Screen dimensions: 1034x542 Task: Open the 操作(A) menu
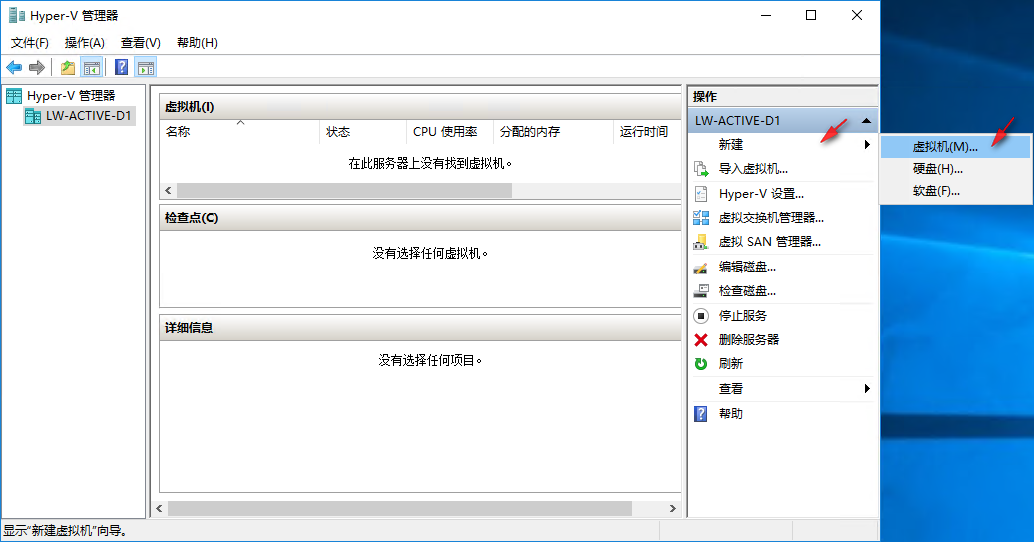(84, 43)
